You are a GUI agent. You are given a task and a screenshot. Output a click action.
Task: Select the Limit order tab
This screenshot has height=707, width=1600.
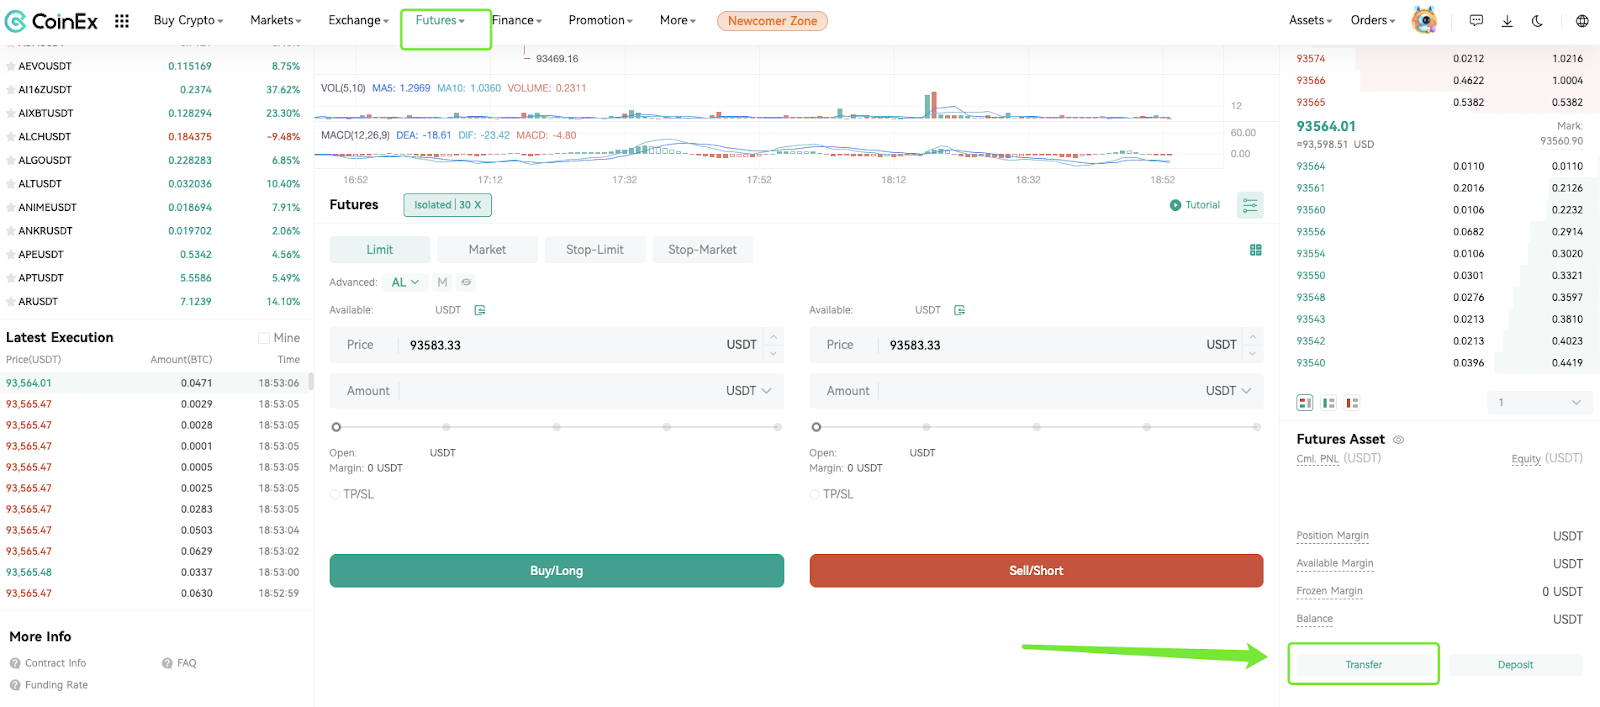pos(380,250)
